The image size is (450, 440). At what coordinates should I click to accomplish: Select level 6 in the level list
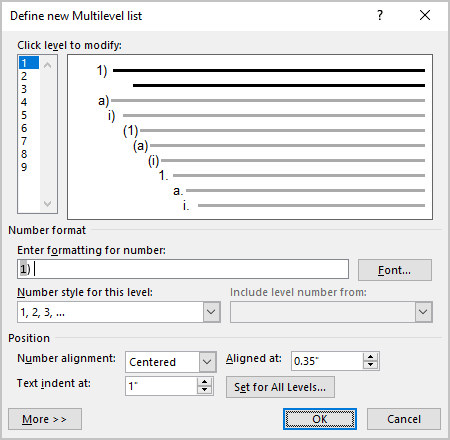pyautogui.click(x=29, y=128)
